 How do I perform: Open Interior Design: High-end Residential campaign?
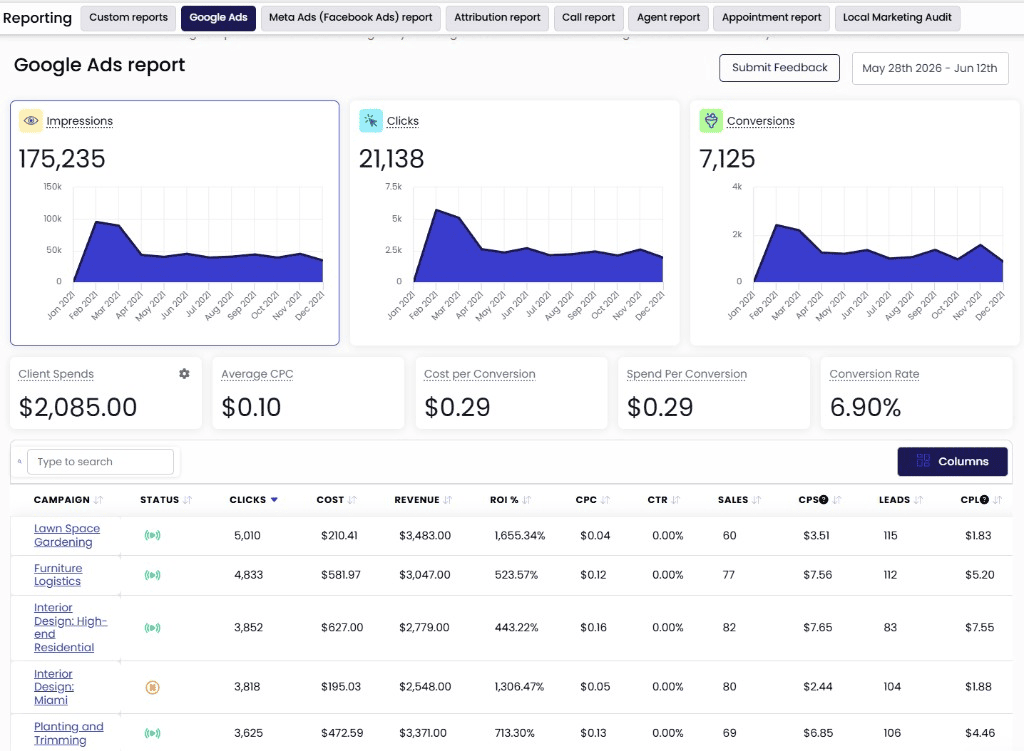coord(70,628)
